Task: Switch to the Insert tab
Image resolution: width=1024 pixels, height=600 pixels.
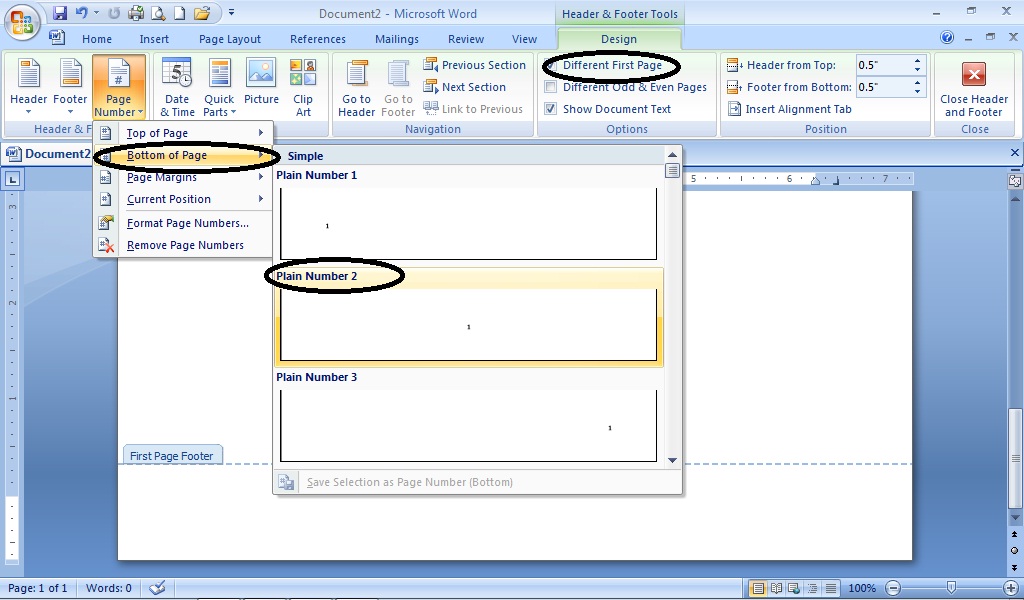Action: (x=154, y=39)
